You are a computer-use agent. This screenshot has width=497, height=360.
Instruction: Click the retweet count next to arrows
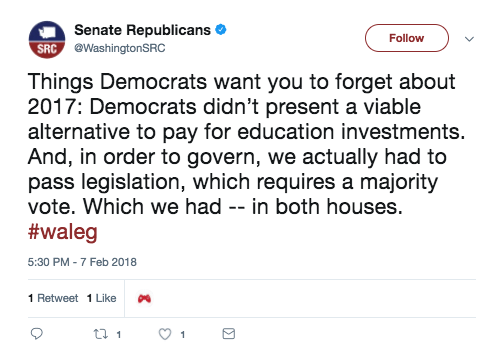119,335
